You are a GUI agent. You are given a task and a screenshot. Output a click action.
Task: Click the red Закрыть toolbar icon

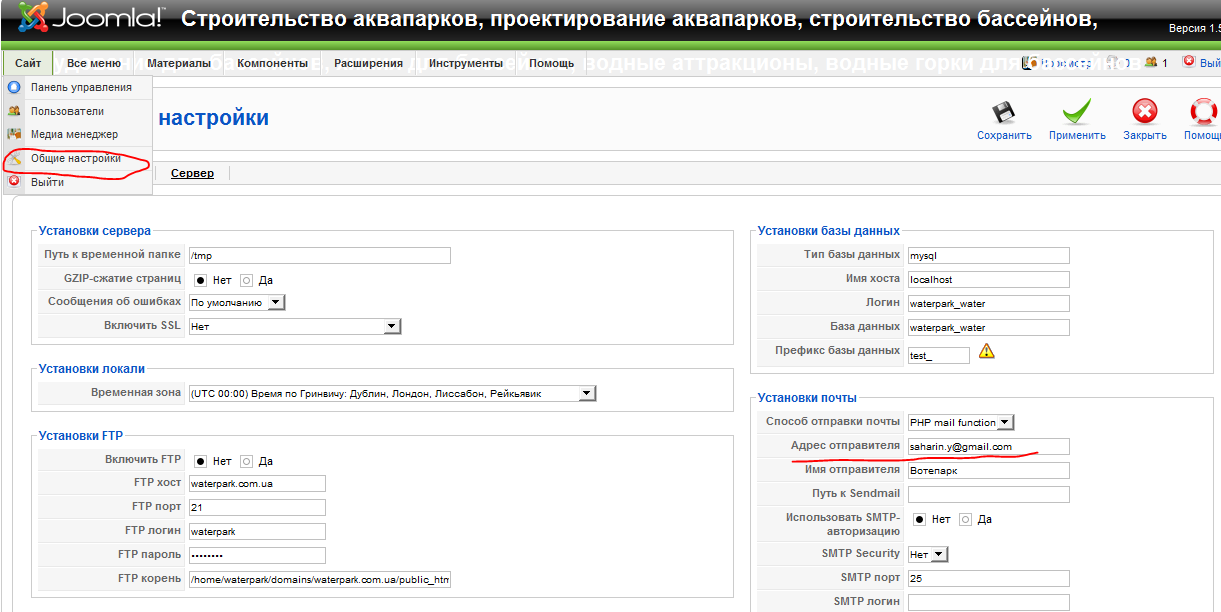coord(1144,113)
